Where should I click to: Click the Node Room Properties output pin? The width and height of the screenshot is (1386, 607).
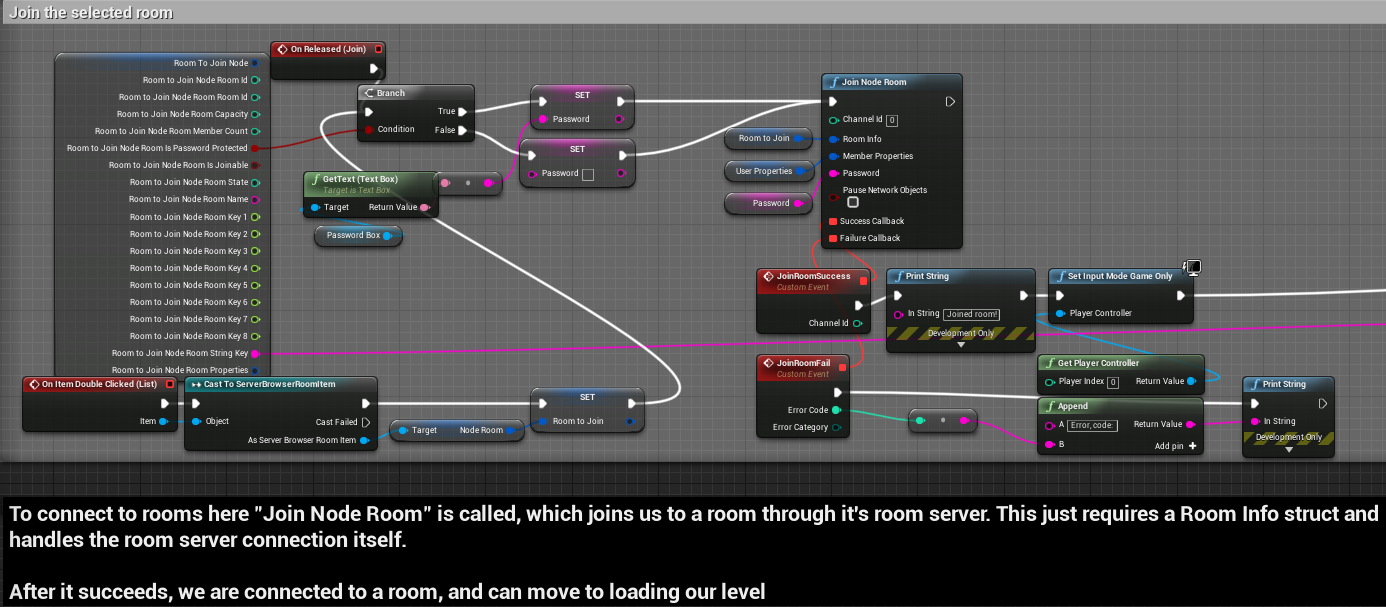(x=255, y=370)
